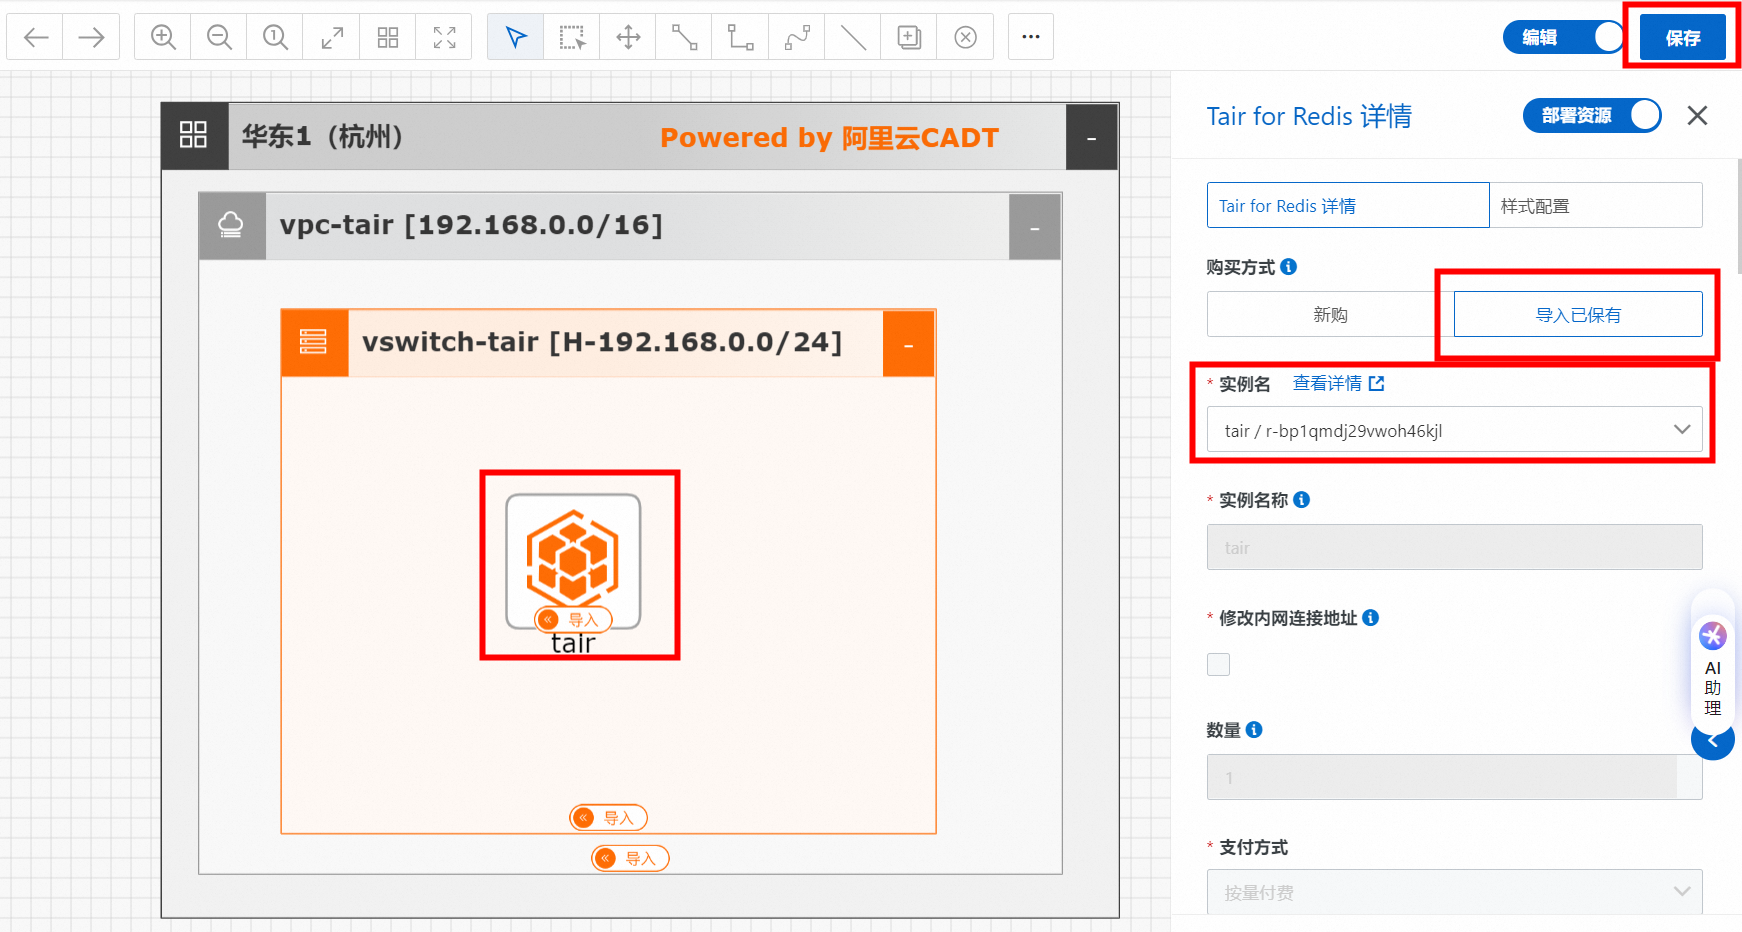Click the 购买方式 info icon
The image size is (1742, 932).
click(1289, 267)
